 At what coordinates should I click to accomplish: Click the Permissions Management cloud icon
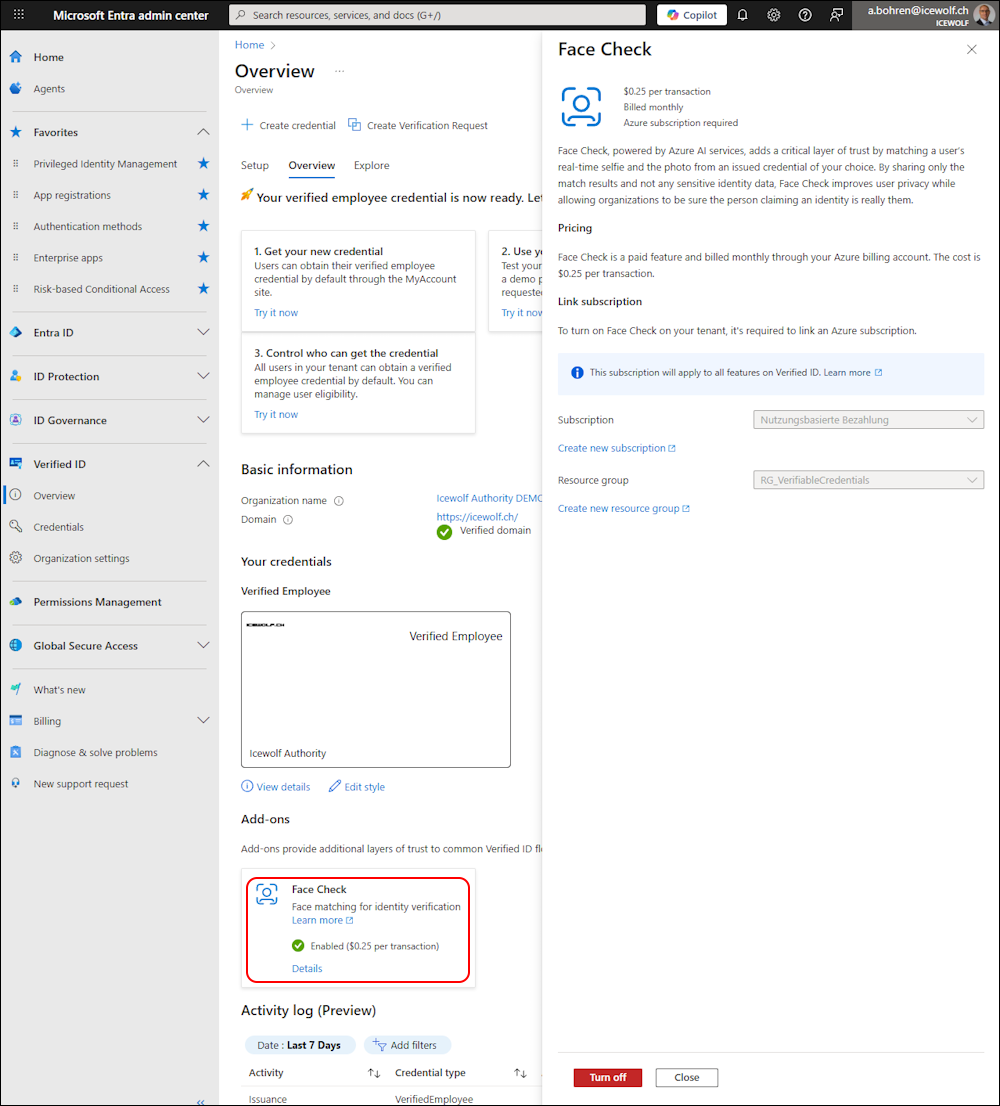point(16,602)
